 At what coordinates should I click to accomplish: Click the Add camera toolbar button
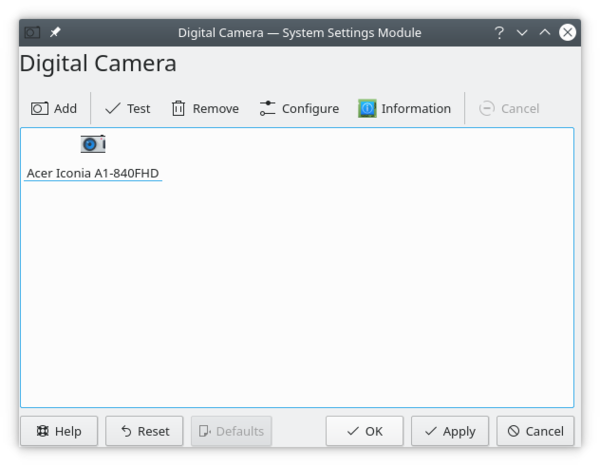(54, 108)
